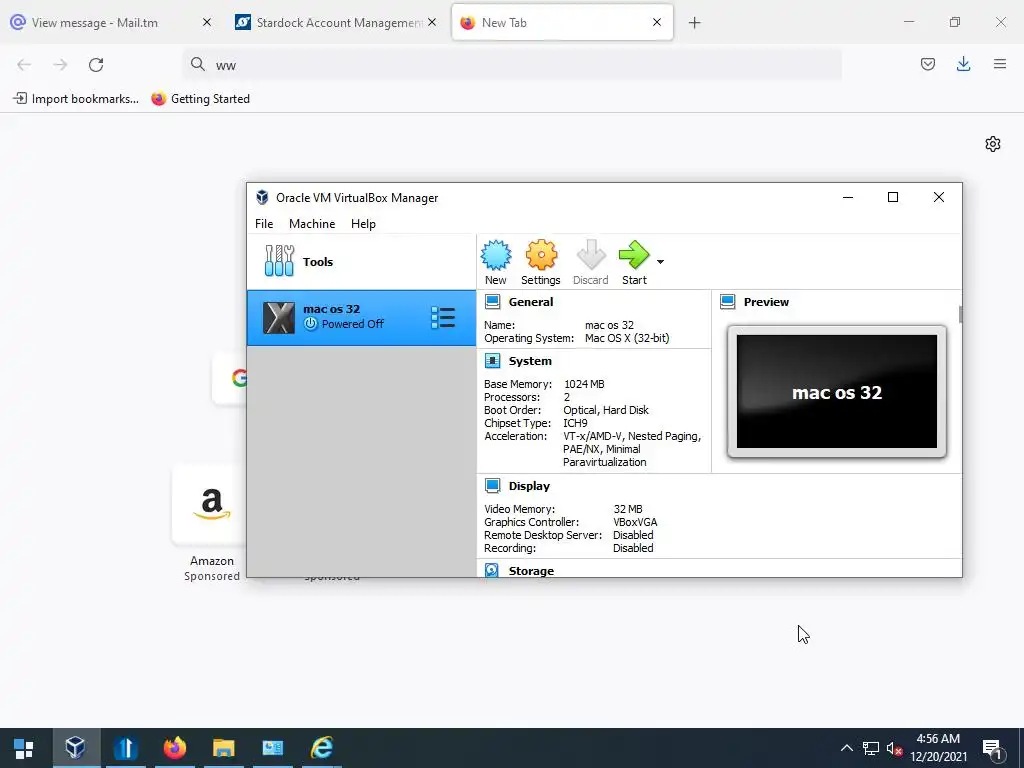The image size is (1024, 768).
Task: Open the Help menu in VirtualBox
Action: tap(363, 224)
